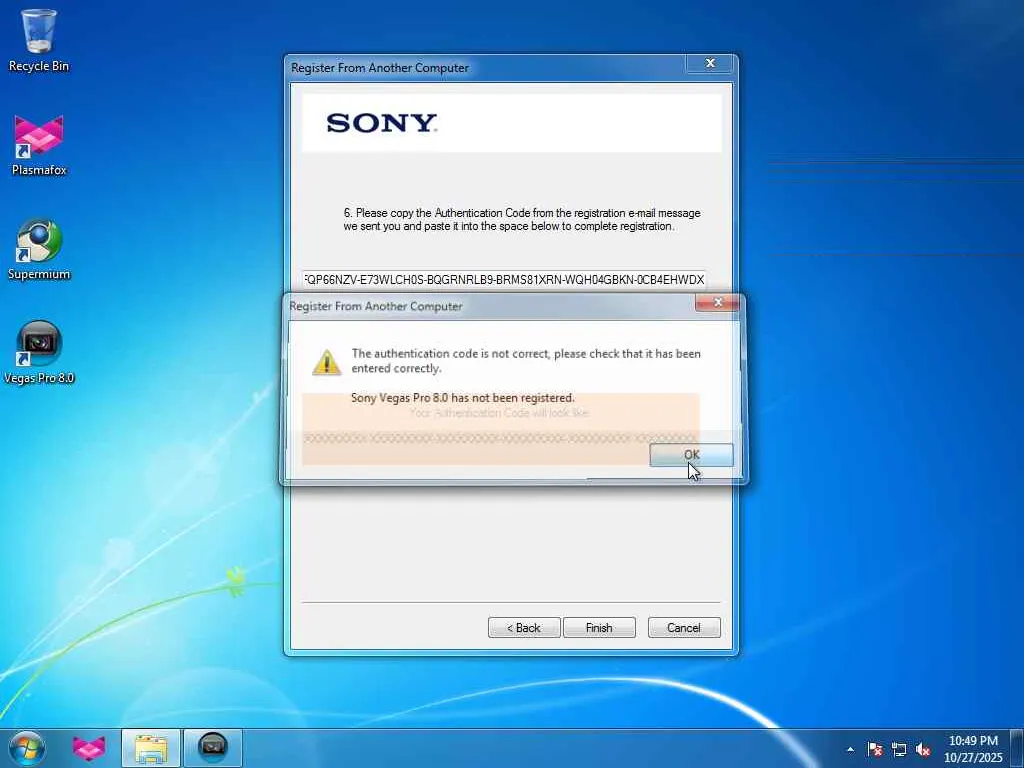Image resolution: width=1024 pixels, height=768 pixels.
Task: Click the 'has not been registered' message text
Action: pos(462,398)
